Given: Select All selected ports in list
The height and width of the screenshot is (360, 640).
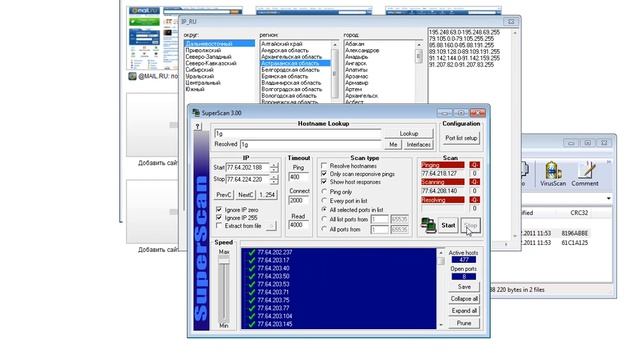Looking at the screenshot, I should click(x=324, y=209).
